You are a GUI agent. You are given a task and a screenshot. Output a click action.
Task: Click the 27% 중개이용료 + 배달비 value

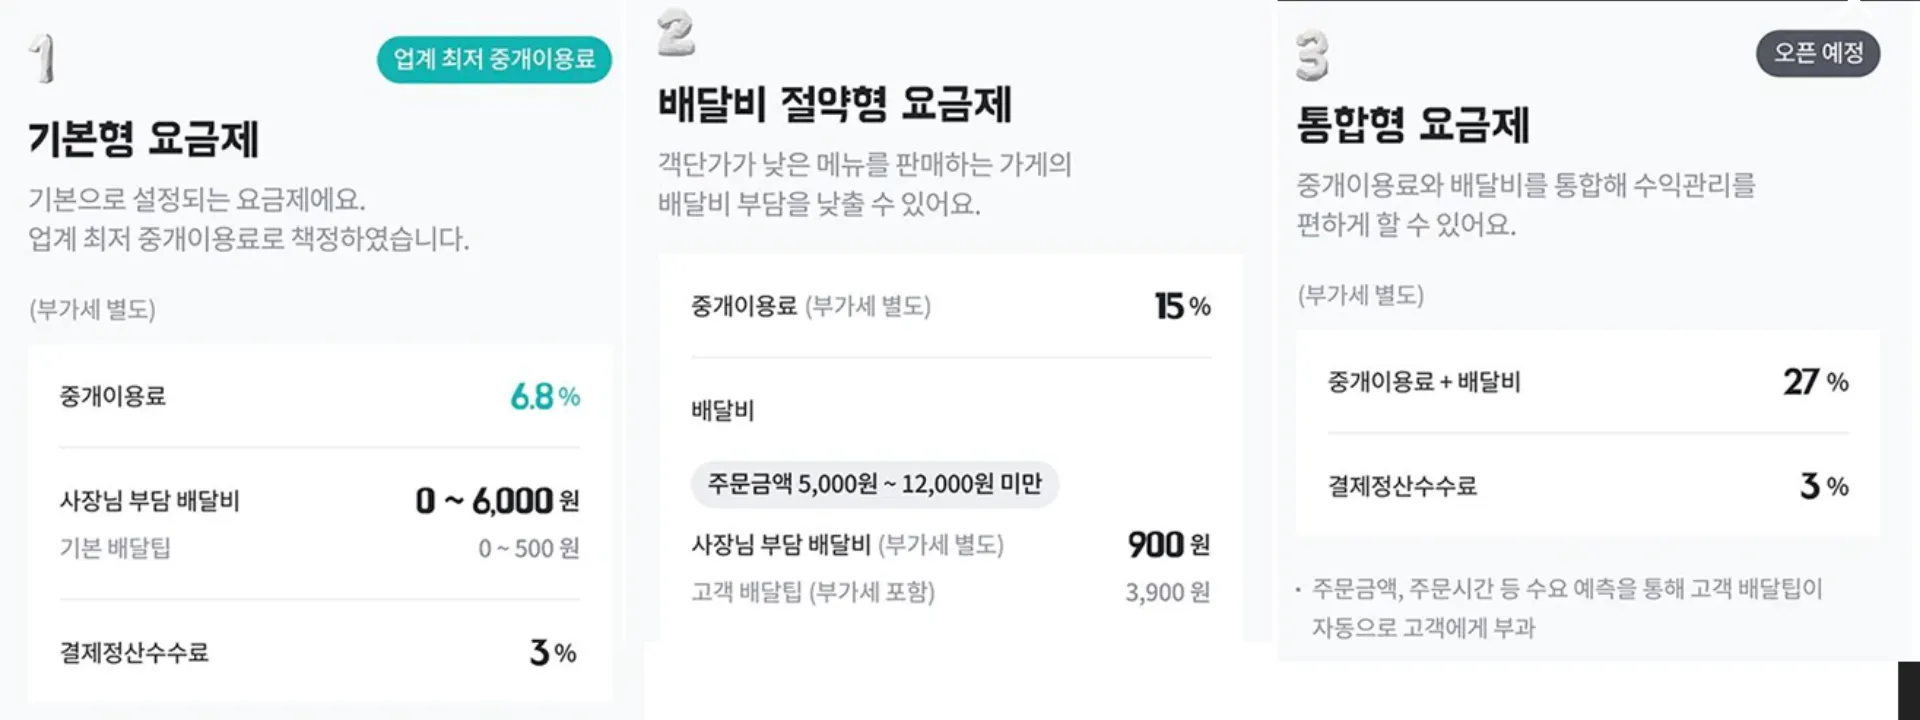click(1815, 382)
